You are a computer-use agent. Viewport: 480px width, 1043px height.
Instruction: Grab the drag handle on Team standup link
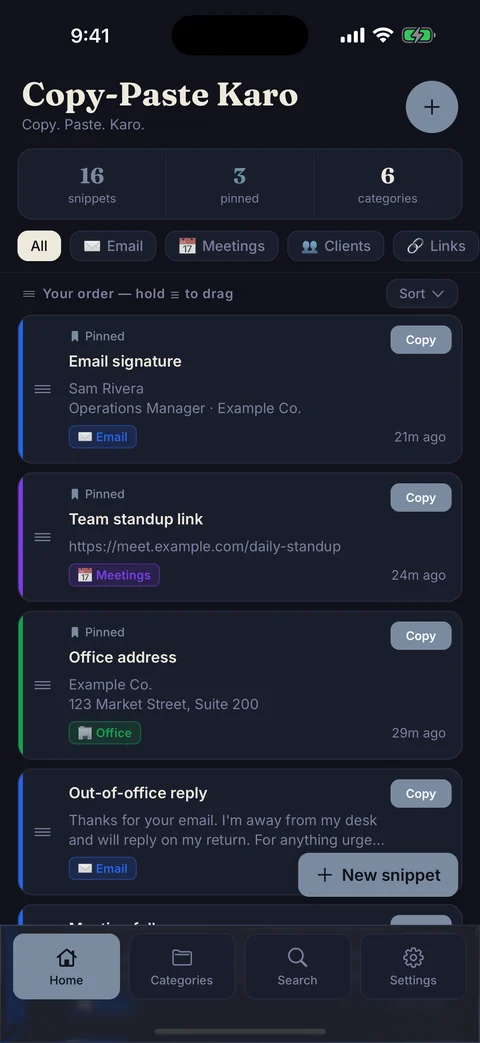coord(43,537)
